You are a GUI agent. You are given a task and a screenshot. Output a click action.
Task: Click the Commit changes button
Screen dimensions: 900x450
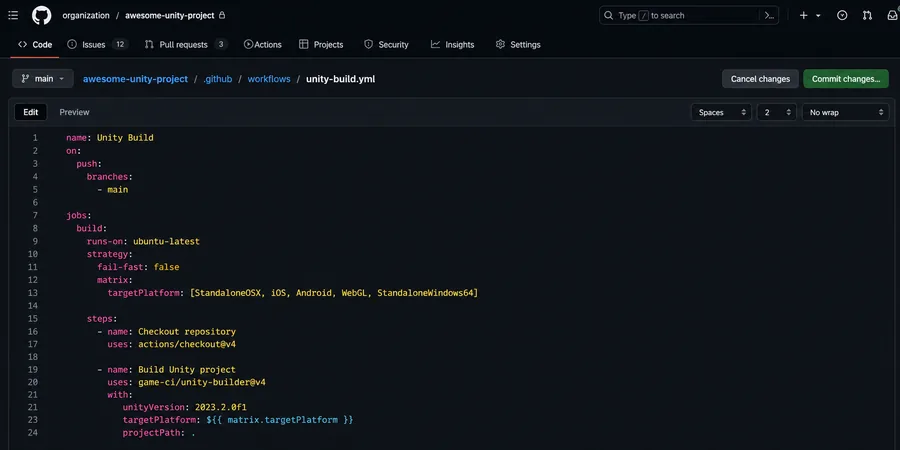[846, 79]
